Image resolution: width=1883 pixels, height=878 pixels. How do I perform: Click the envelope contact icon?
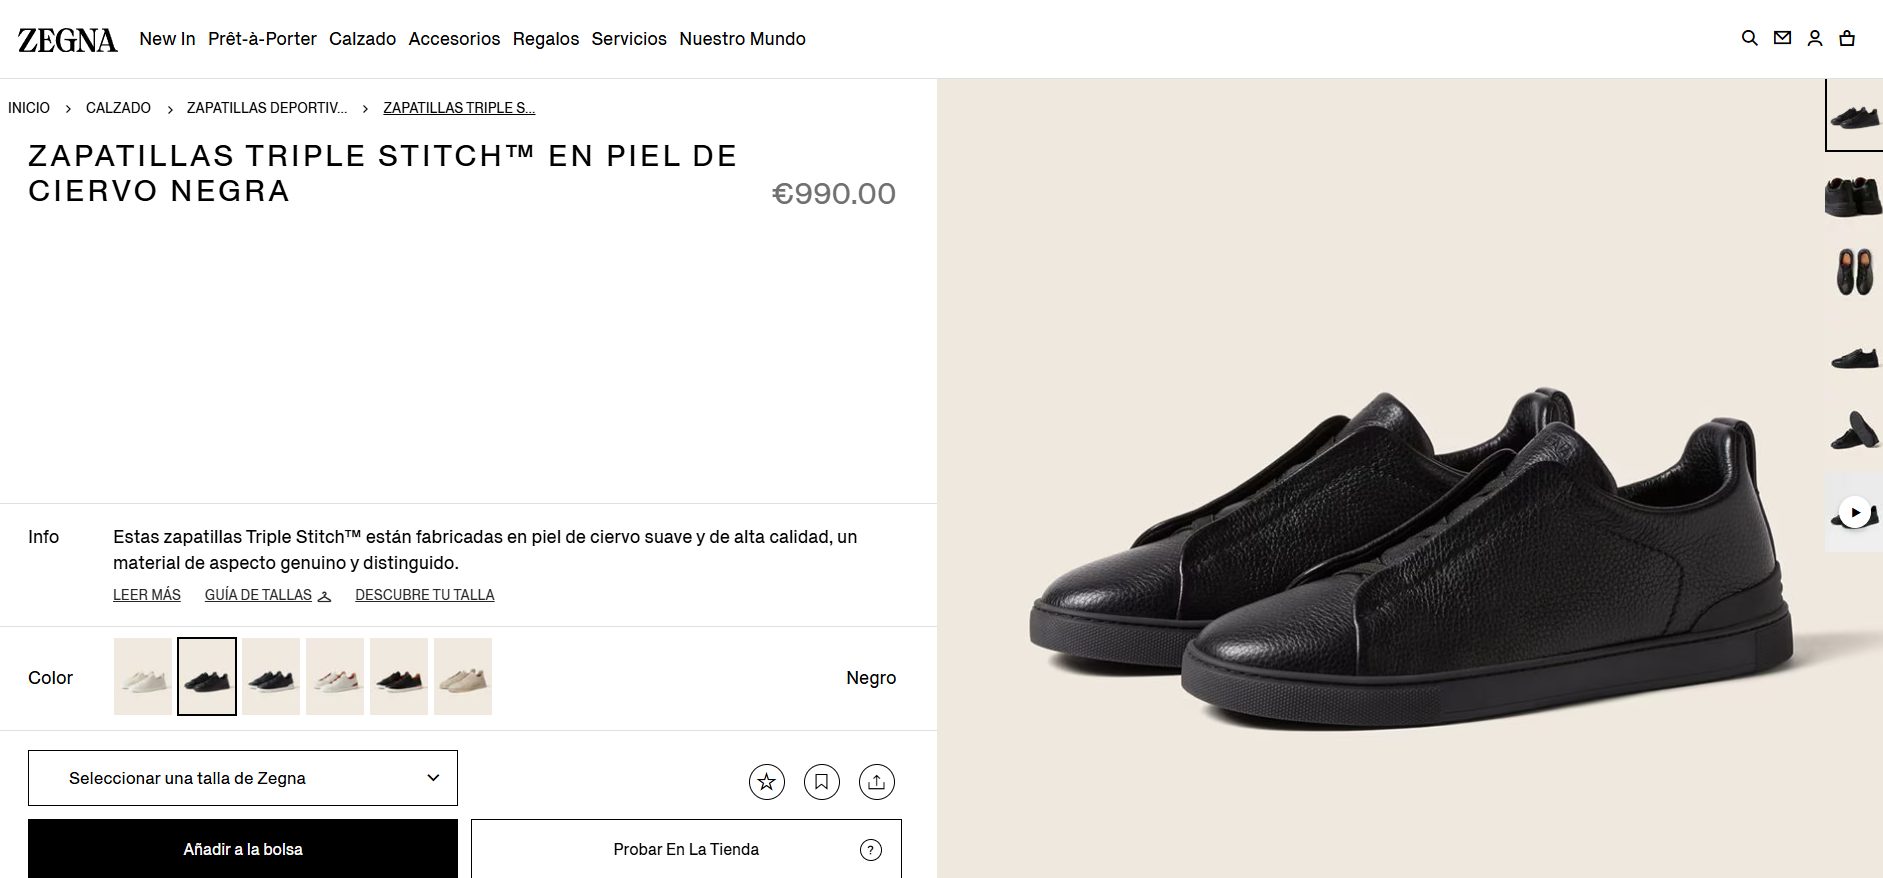point(1782,38)
